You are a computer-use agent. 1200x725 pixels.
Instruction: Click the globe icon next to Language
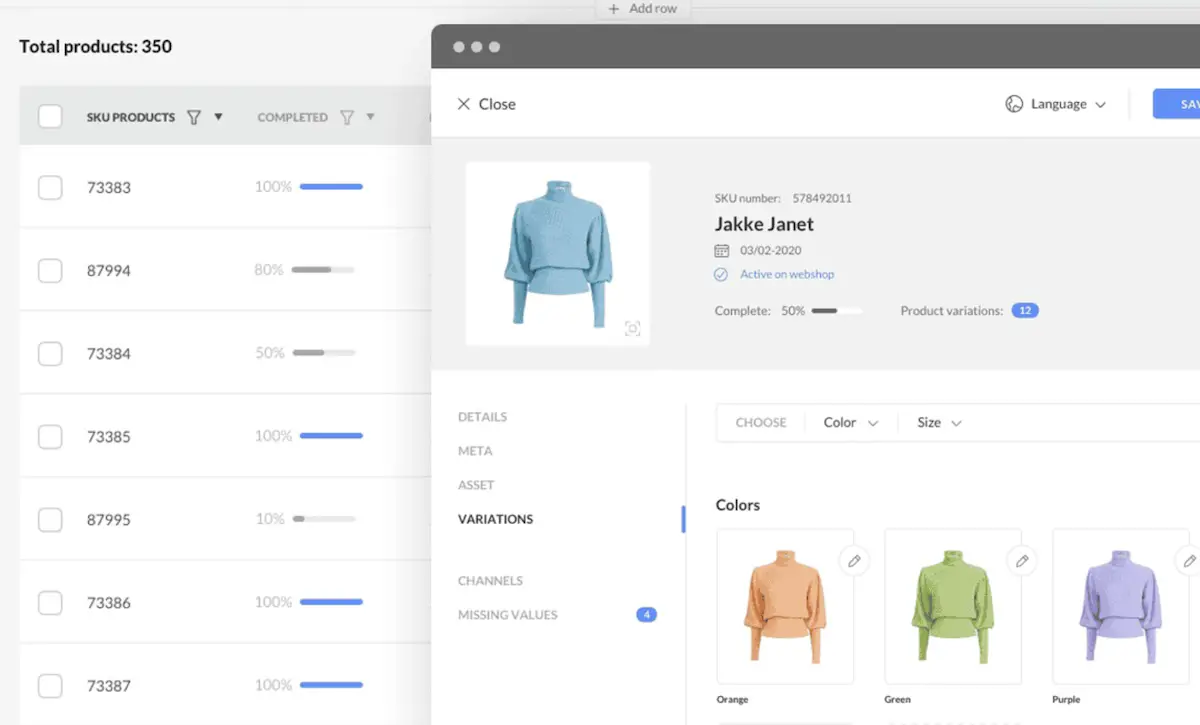(x=1014, y=104)
